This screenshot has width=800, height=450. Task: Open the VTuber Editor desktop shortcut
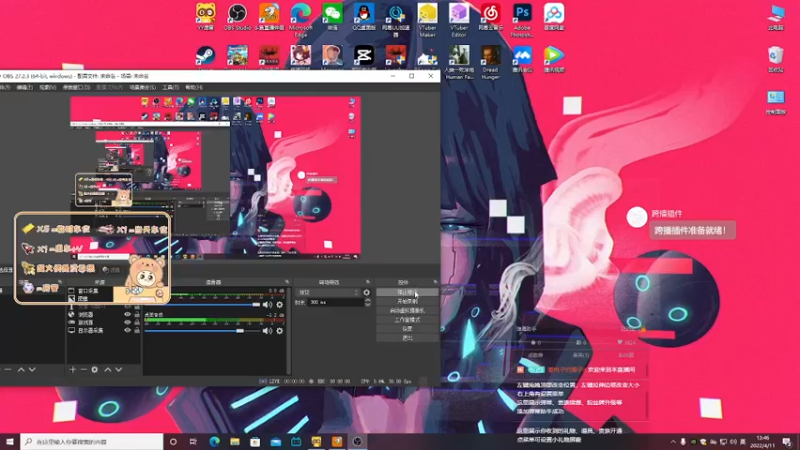pos(459,20)
